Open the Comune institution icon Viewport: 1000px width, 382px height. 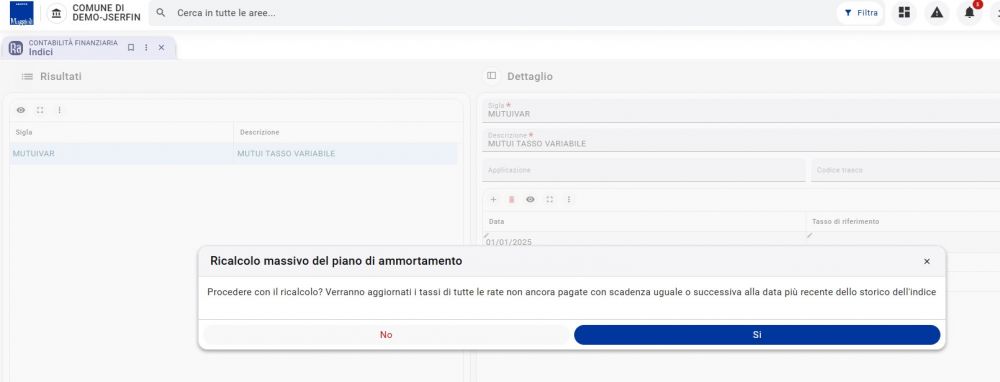(57, 13)
